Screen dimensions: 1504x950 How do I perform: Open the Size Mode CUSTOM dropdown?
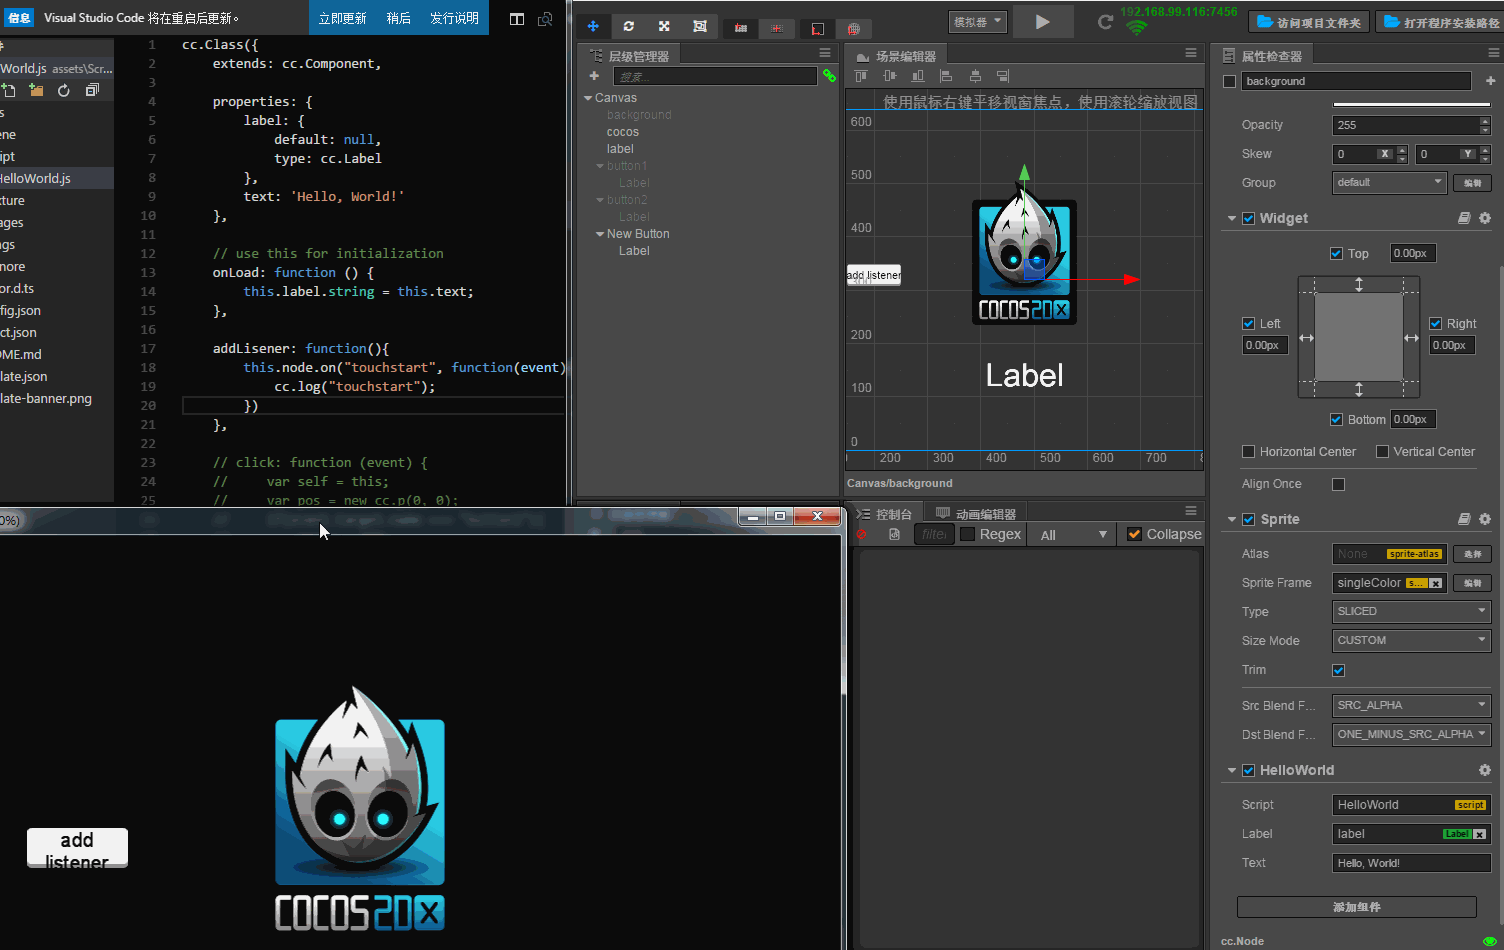pos(1411,640)
